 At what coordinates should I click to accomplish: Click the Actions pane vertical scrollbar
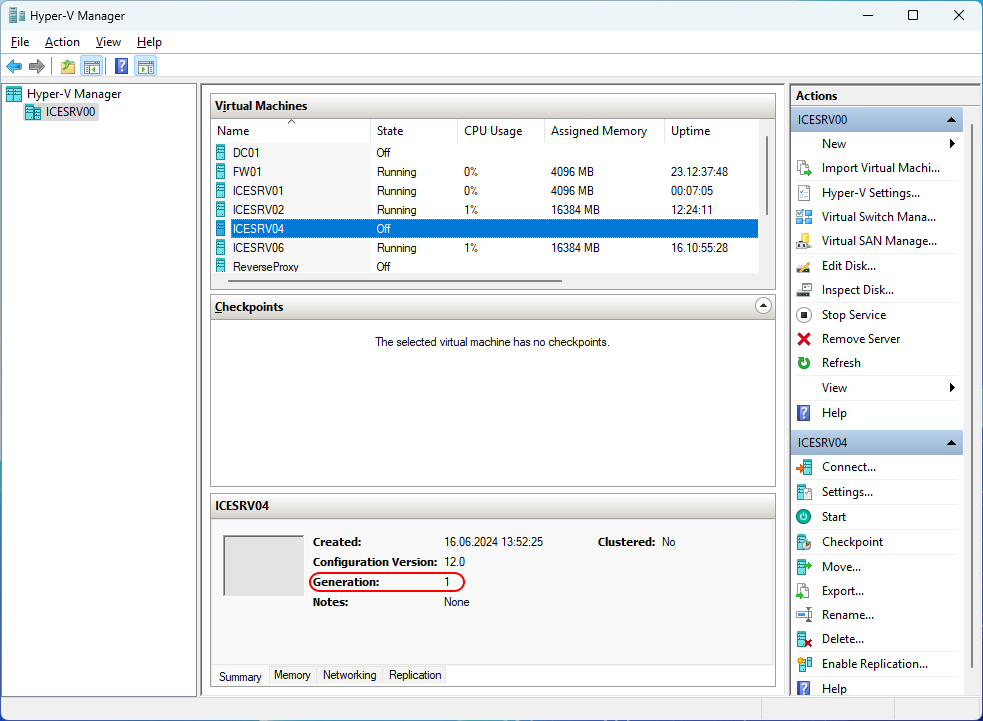point(971,395)
